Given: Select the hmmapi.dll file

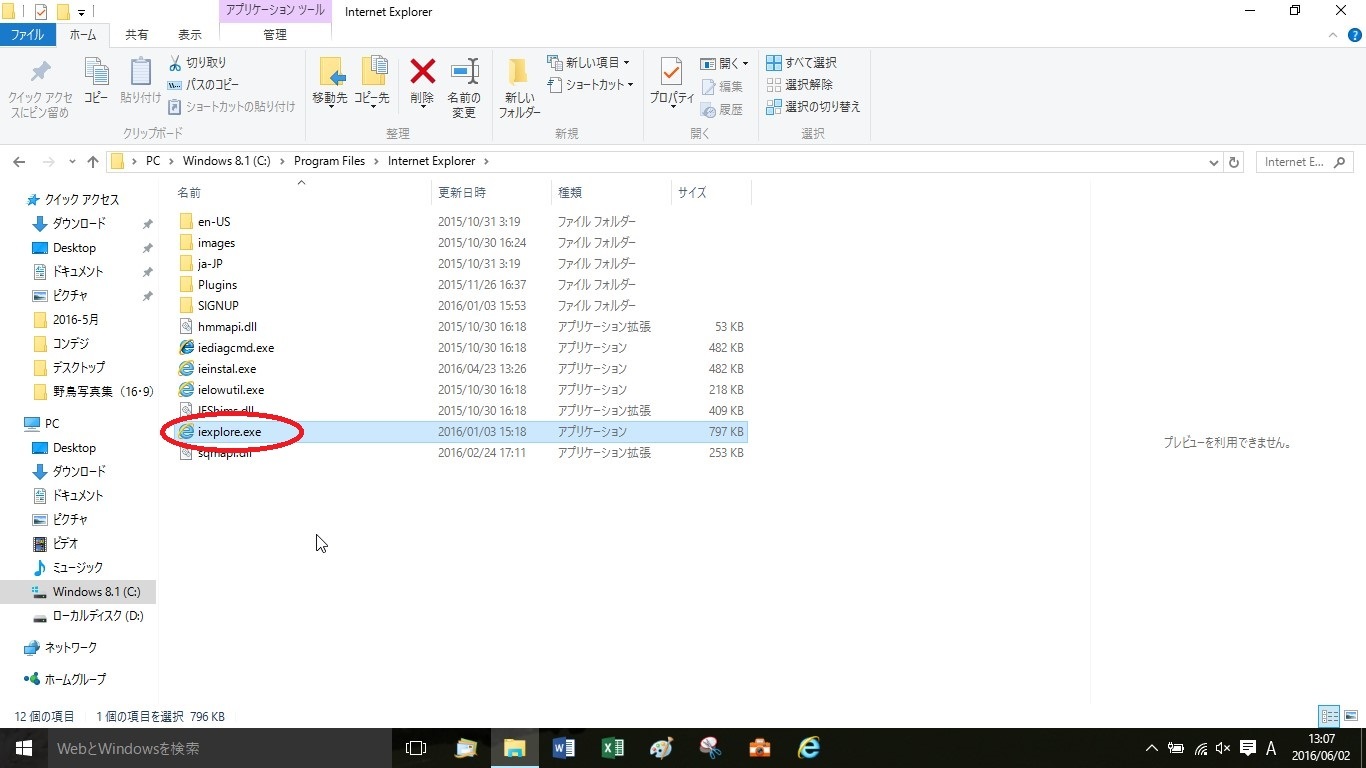Looking at the screenshot, I should (460, 327).
